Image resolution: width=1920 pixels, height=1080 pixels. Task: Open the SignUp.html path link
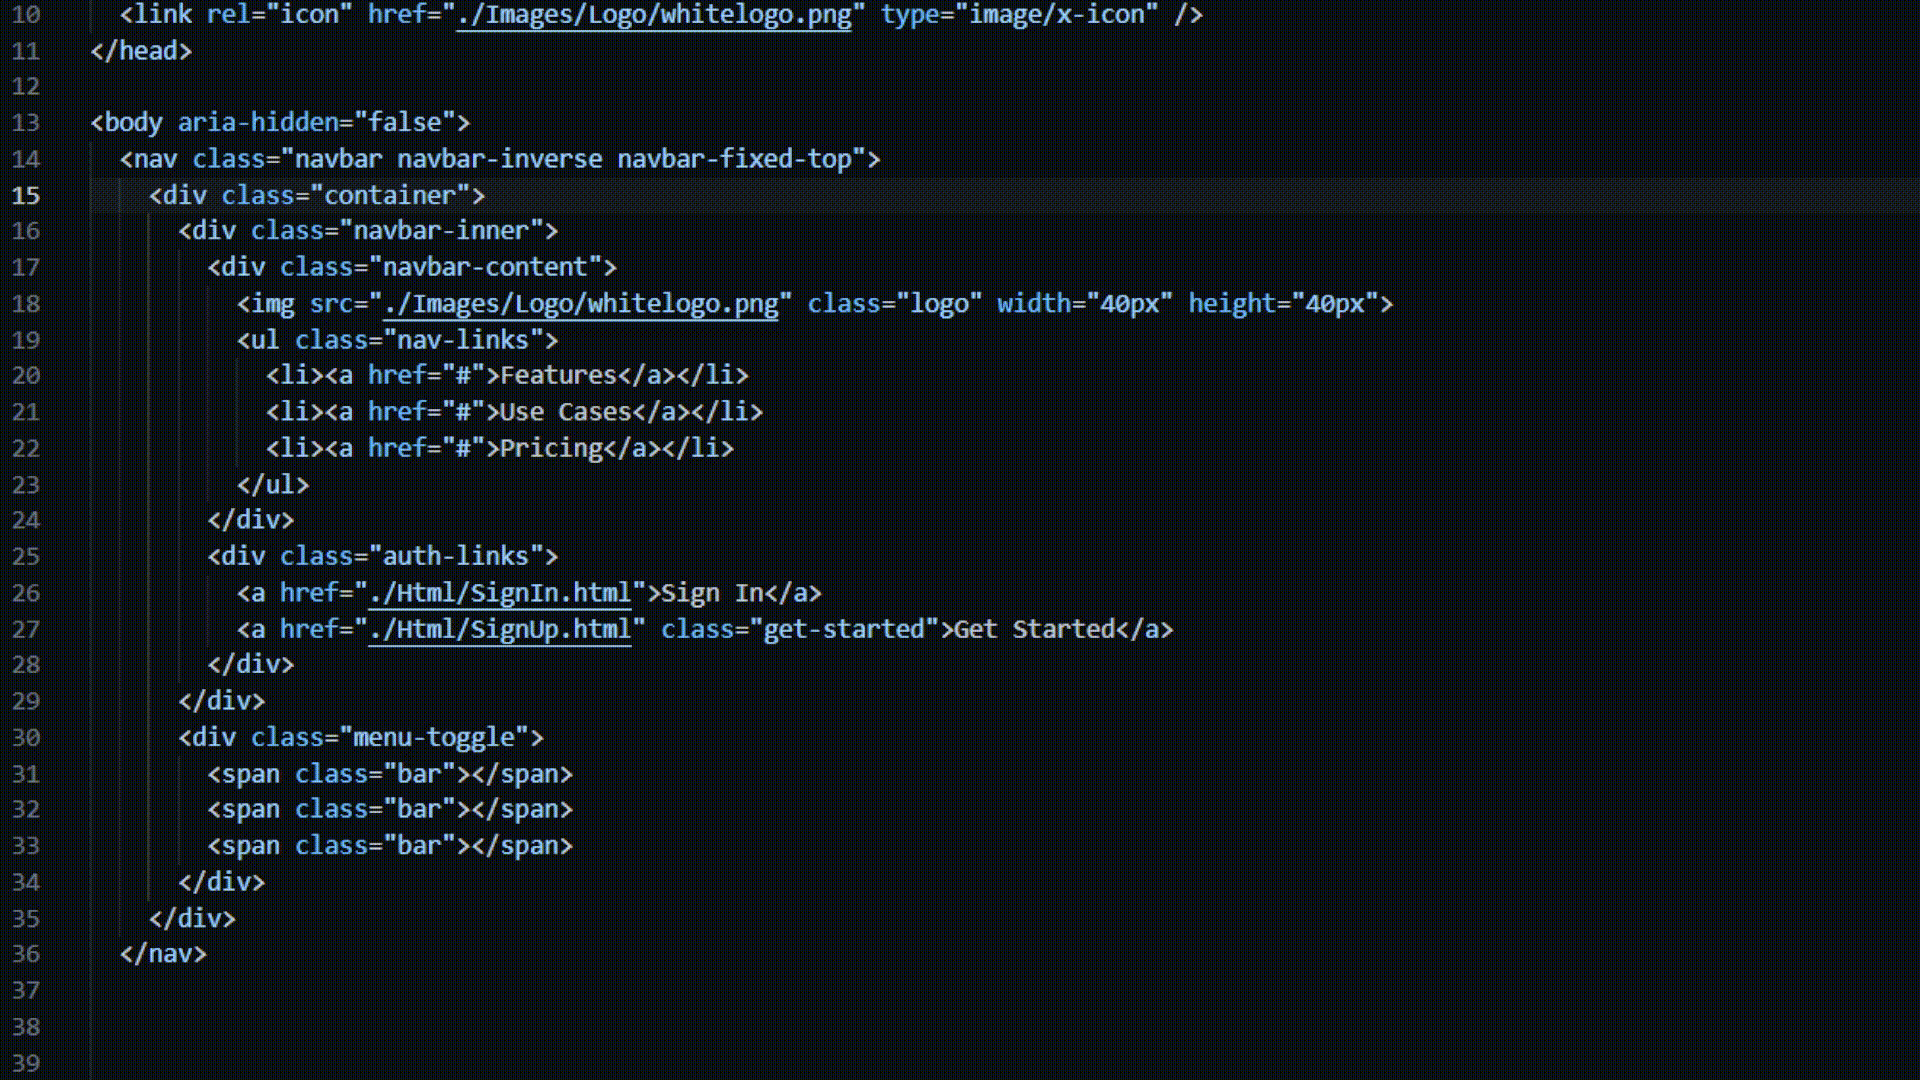point(500,629)
